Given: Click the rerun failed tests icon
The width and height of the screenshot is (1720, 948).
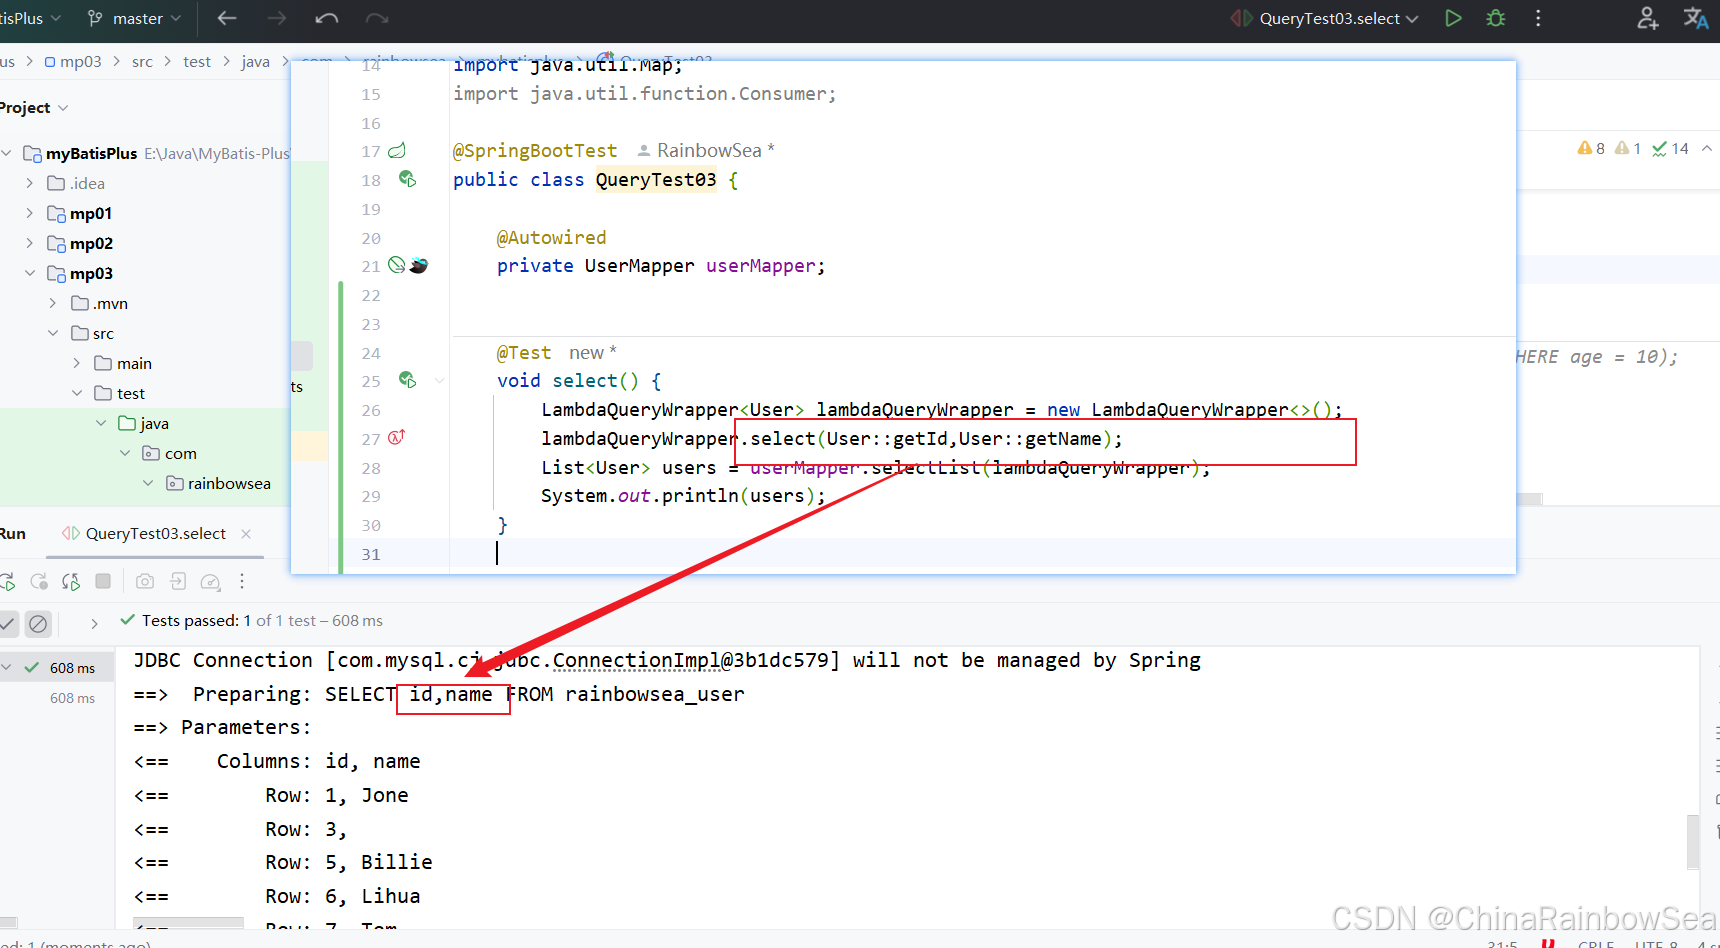Looking at the screenshot, I should 39,581.
